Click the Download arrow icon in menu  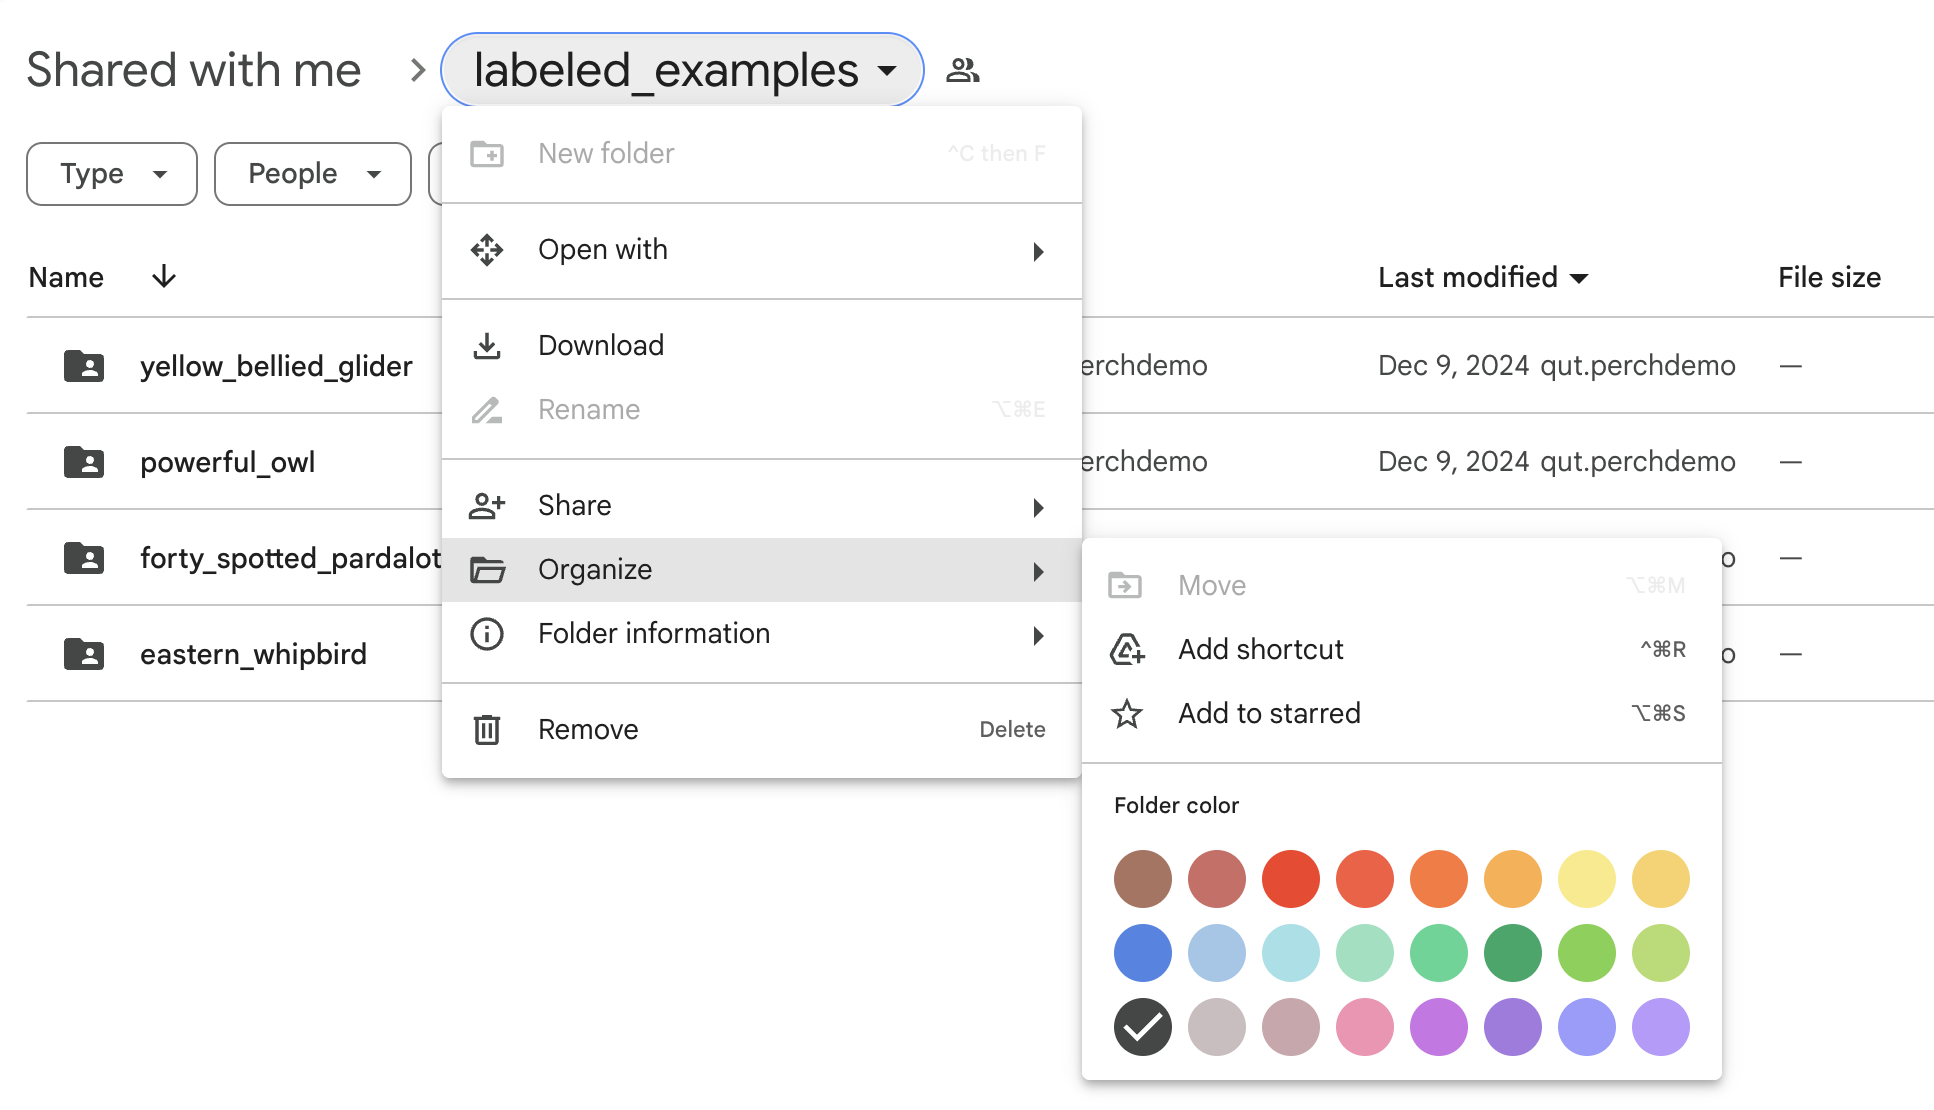(x=487, y=346)
